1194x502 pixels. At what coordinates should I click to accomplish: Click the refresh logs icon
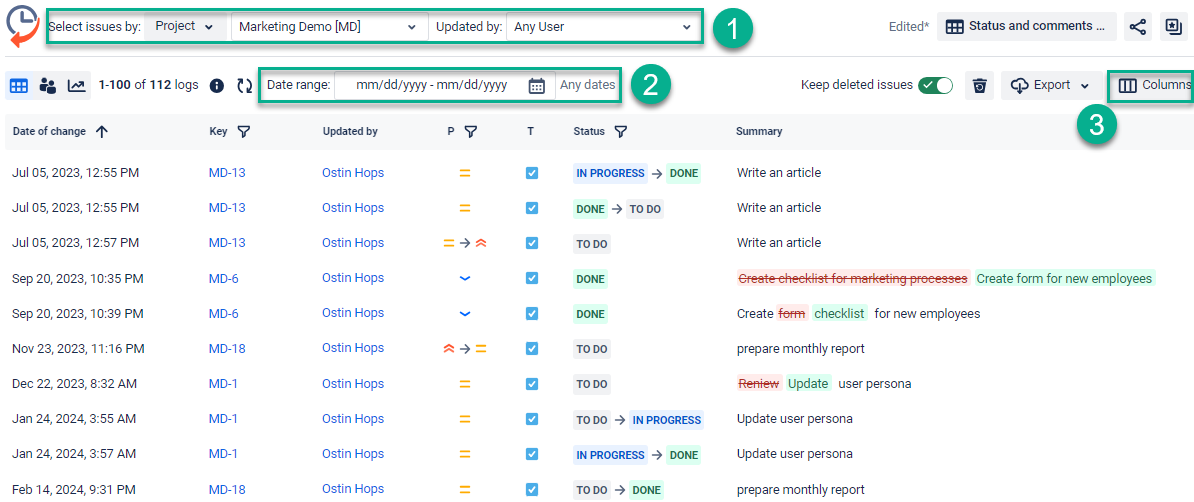[x=244, y=86]
